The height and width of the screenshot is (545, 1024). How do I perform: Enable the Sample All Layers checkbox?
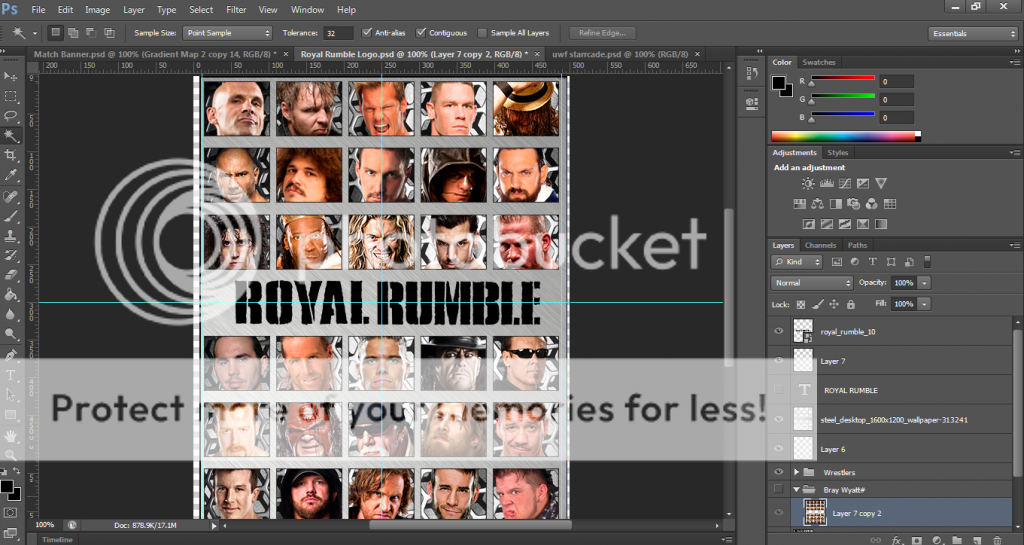[x=484, y=33]
